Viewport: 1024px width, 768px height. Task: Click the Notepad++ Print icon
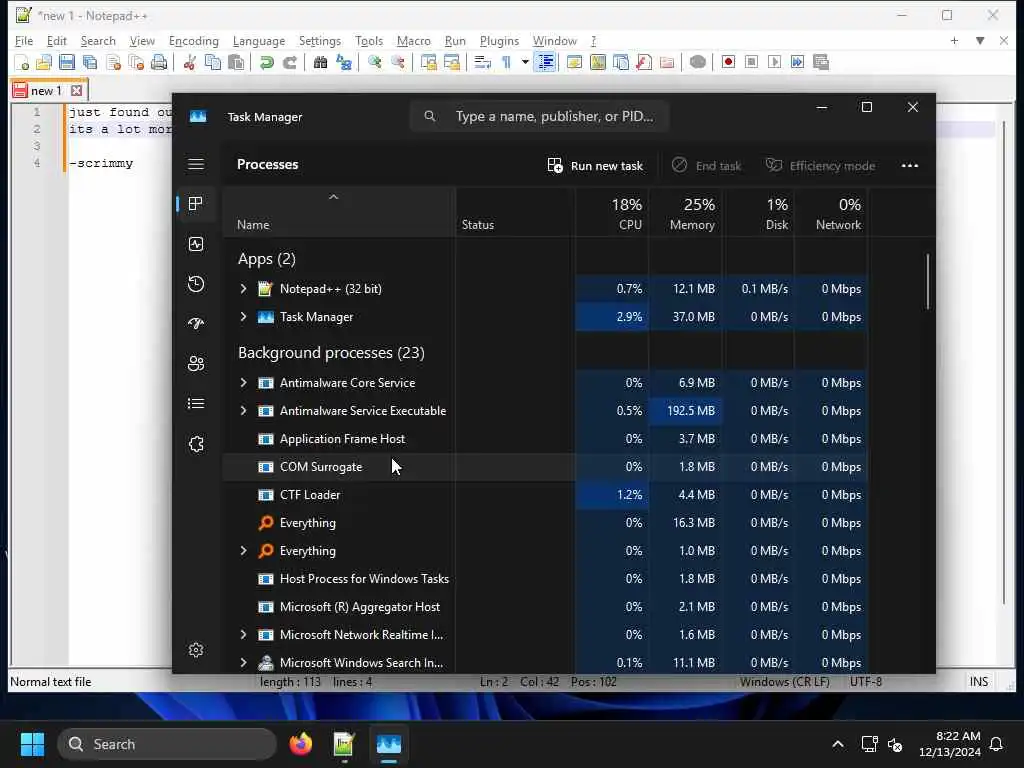click(x=159, y=62)
